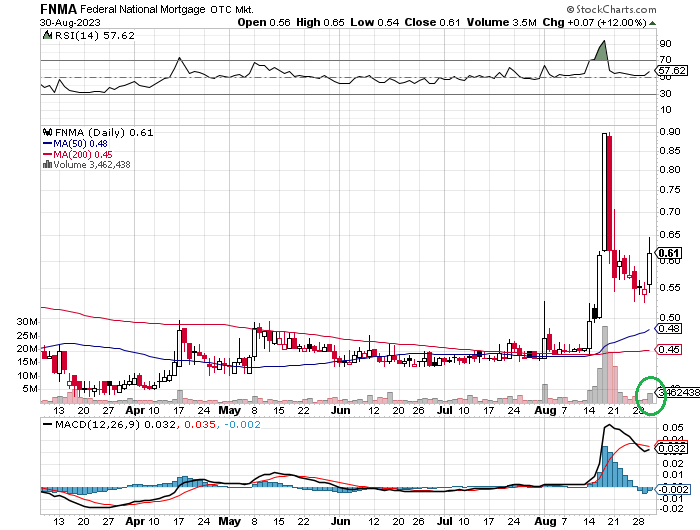This screenshot has height=530, width=700.
Task: Click the black MACD legend line marker
Action: pyautogui.click(x=47, y=424)
